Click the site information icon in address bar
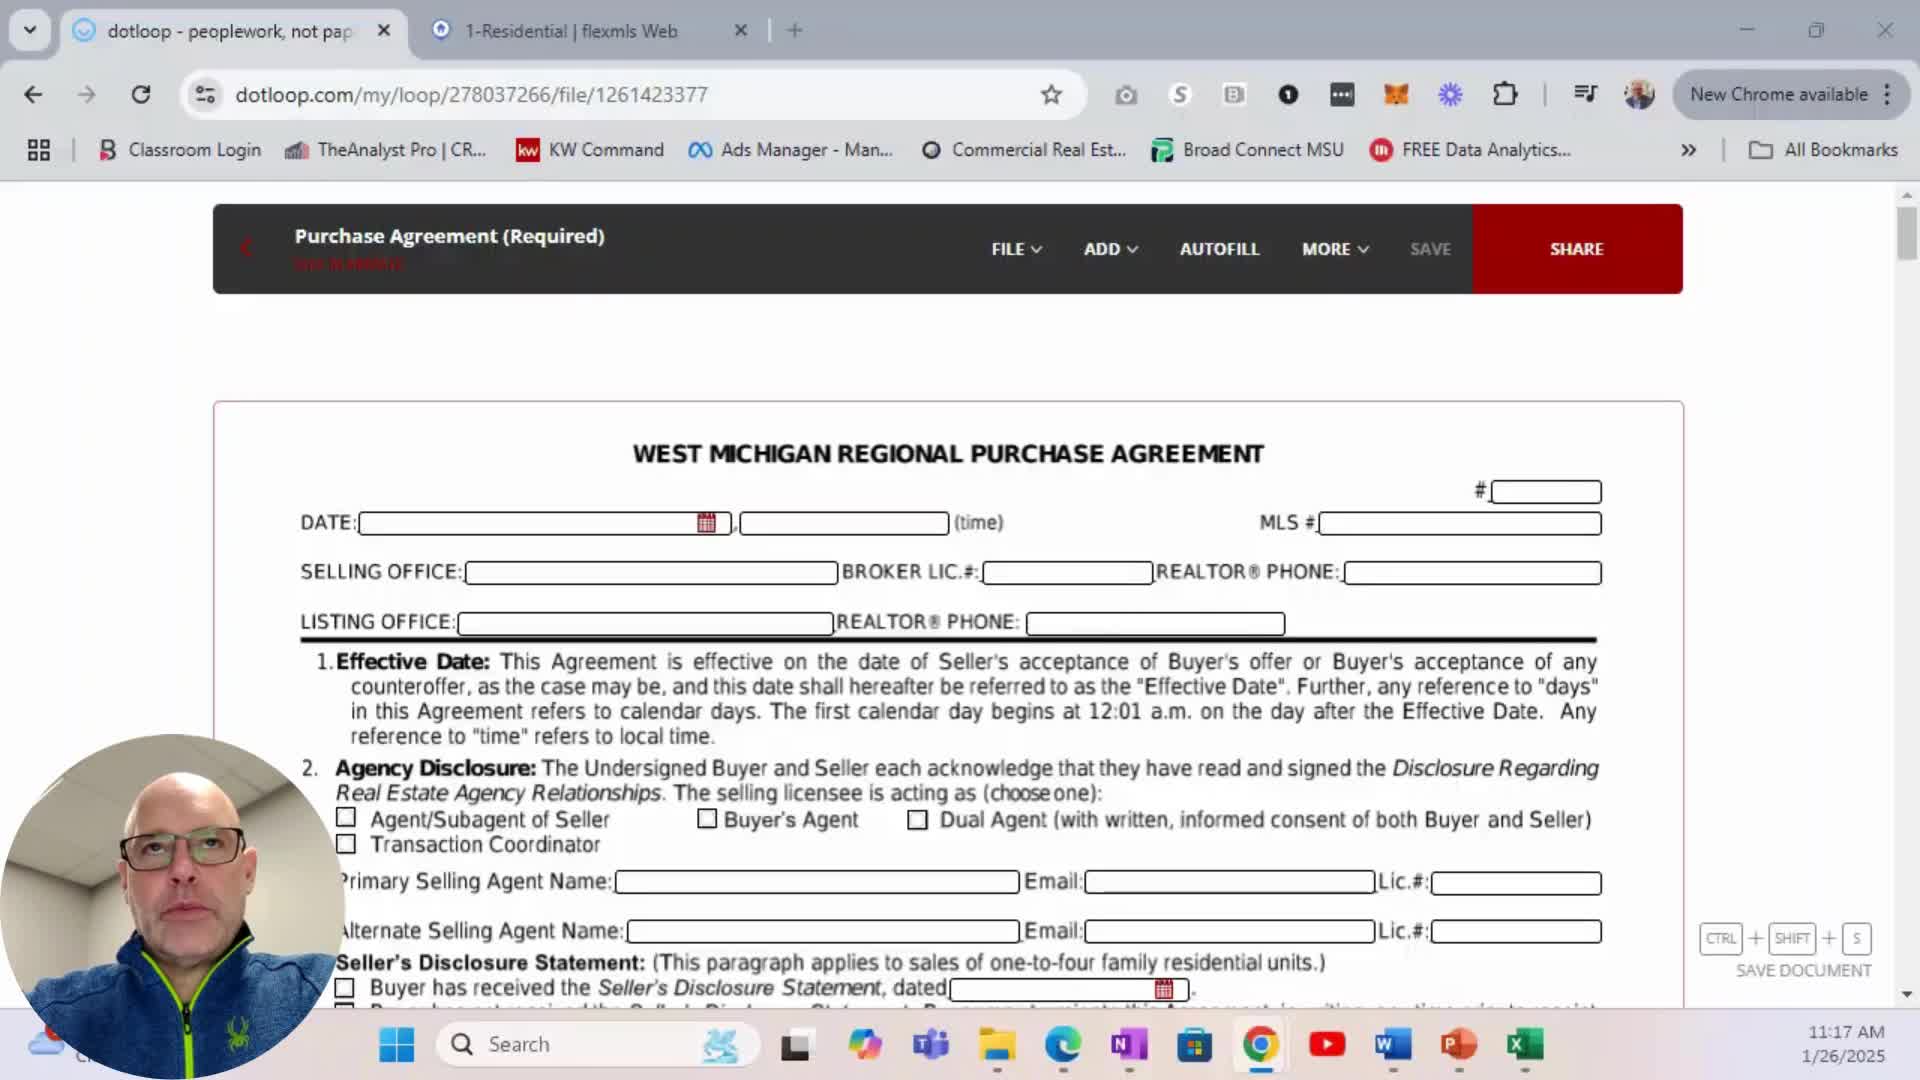This screenshot has height=1080, width=1920. click(205, 94)
